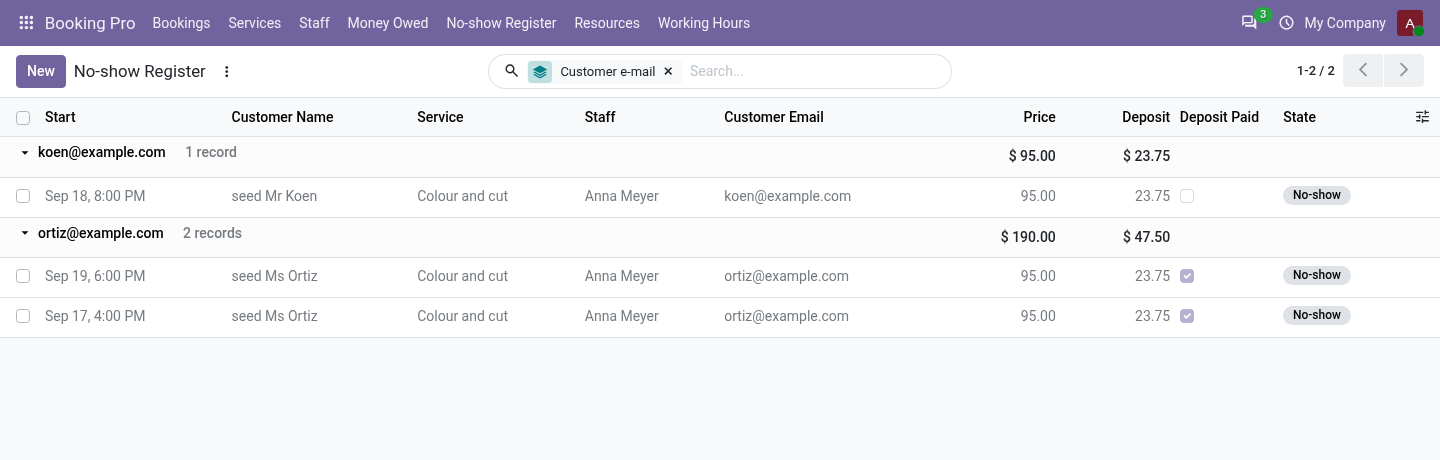The height and width of the screenshot is (460, 1440).
Task: Open the conversations chat icon with badge
Action: pyautogui.click(x=1249, y=23)
